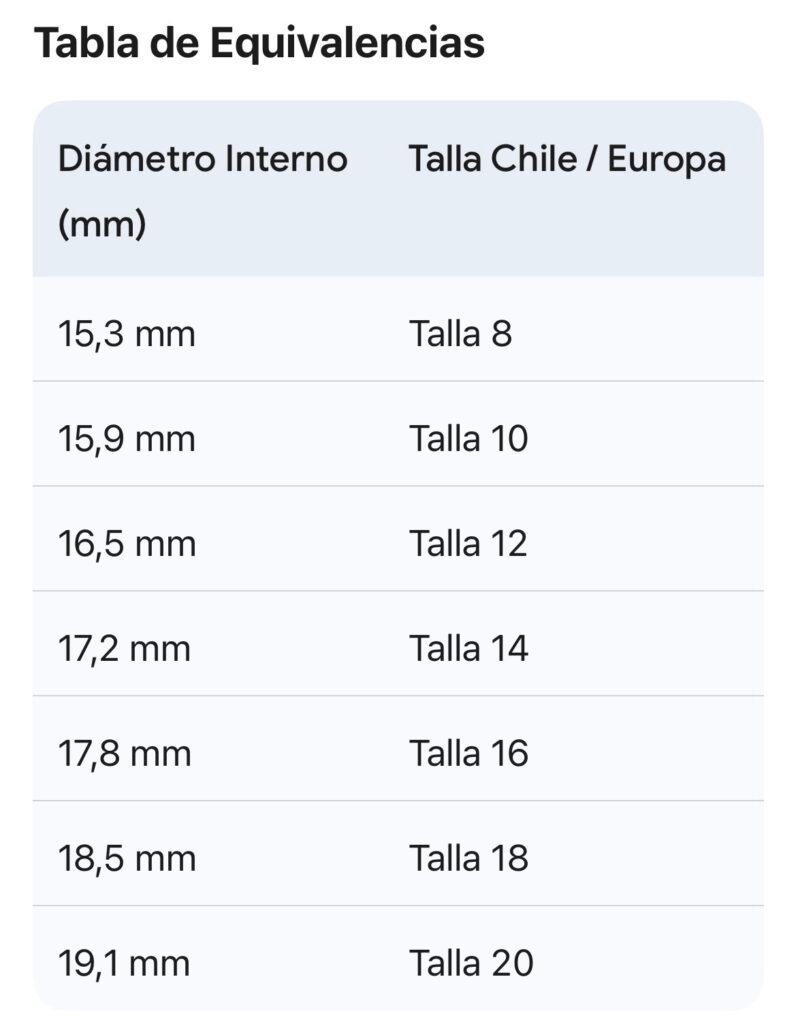
Task: Select the '15,9 mm' diameter cell
Action: point(126,439)
